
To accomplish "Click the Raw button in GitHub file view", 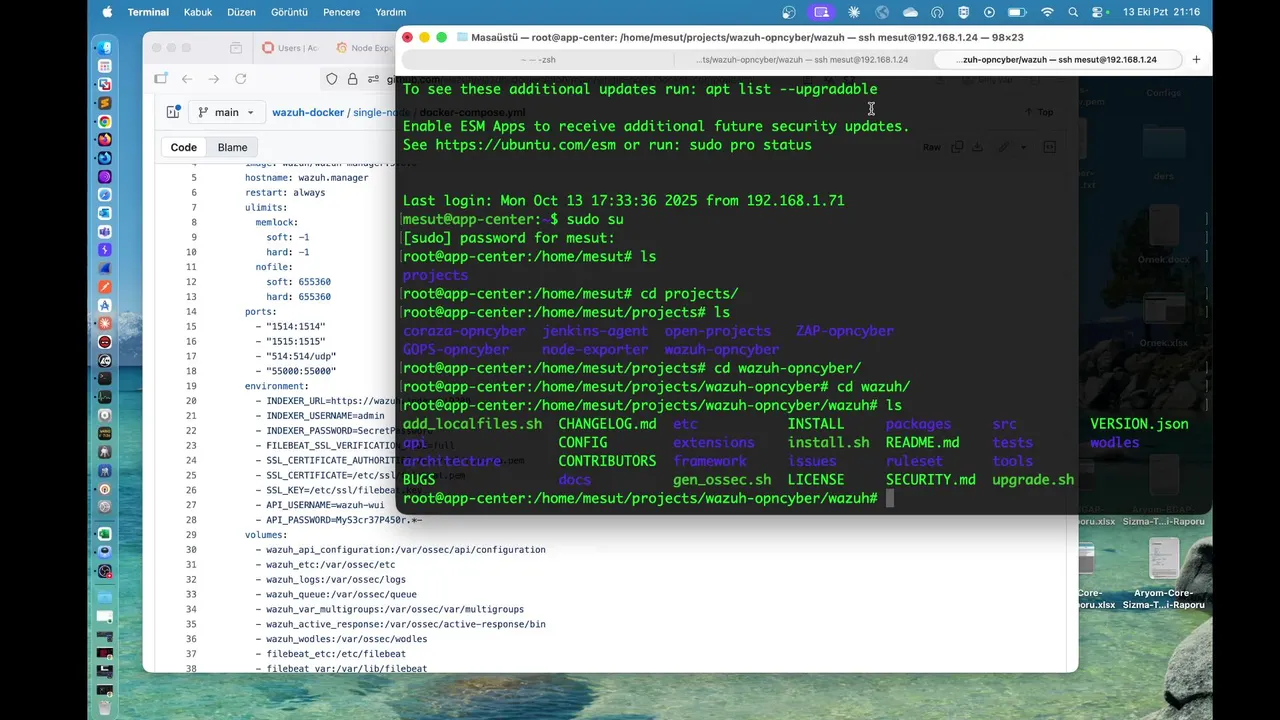I will 931,147.
